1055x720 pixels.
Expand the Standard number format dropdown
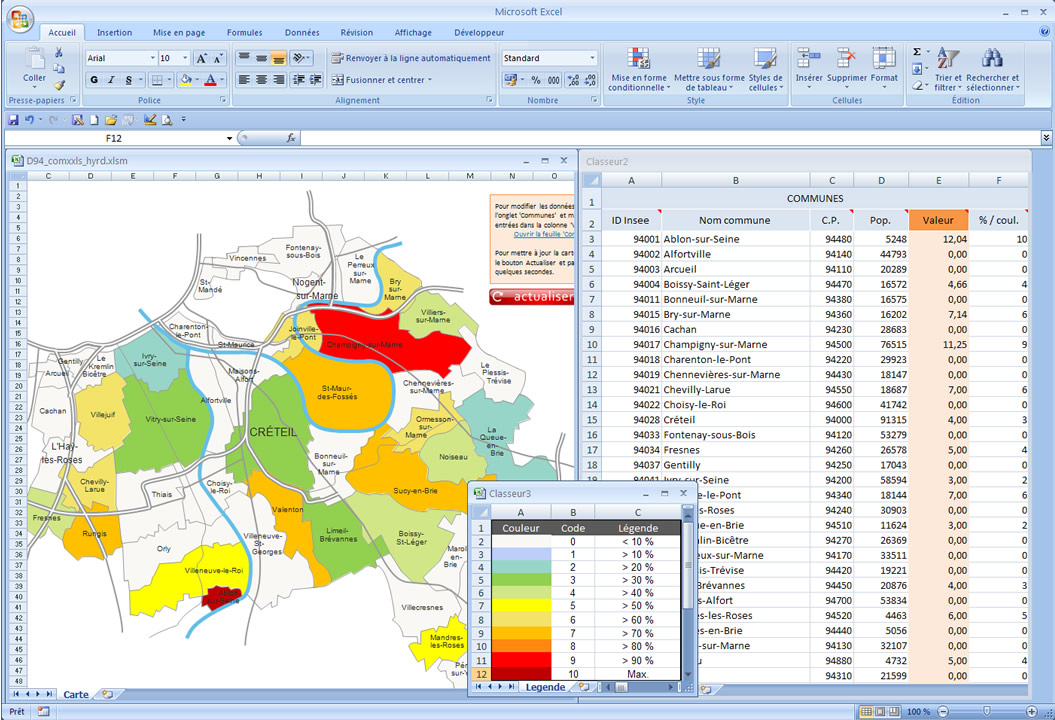(592, 58)
